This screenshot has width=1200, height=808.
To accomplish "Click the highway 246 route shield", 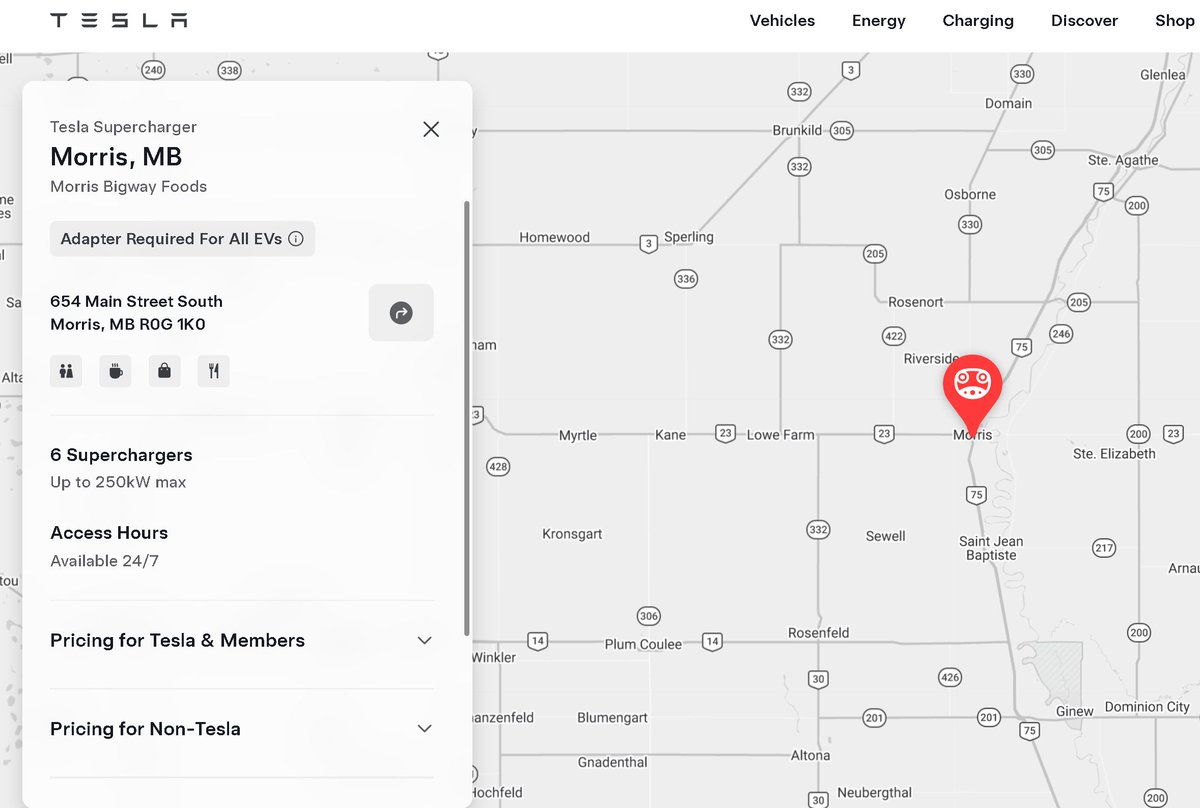I will click(x=1061, y=334).
